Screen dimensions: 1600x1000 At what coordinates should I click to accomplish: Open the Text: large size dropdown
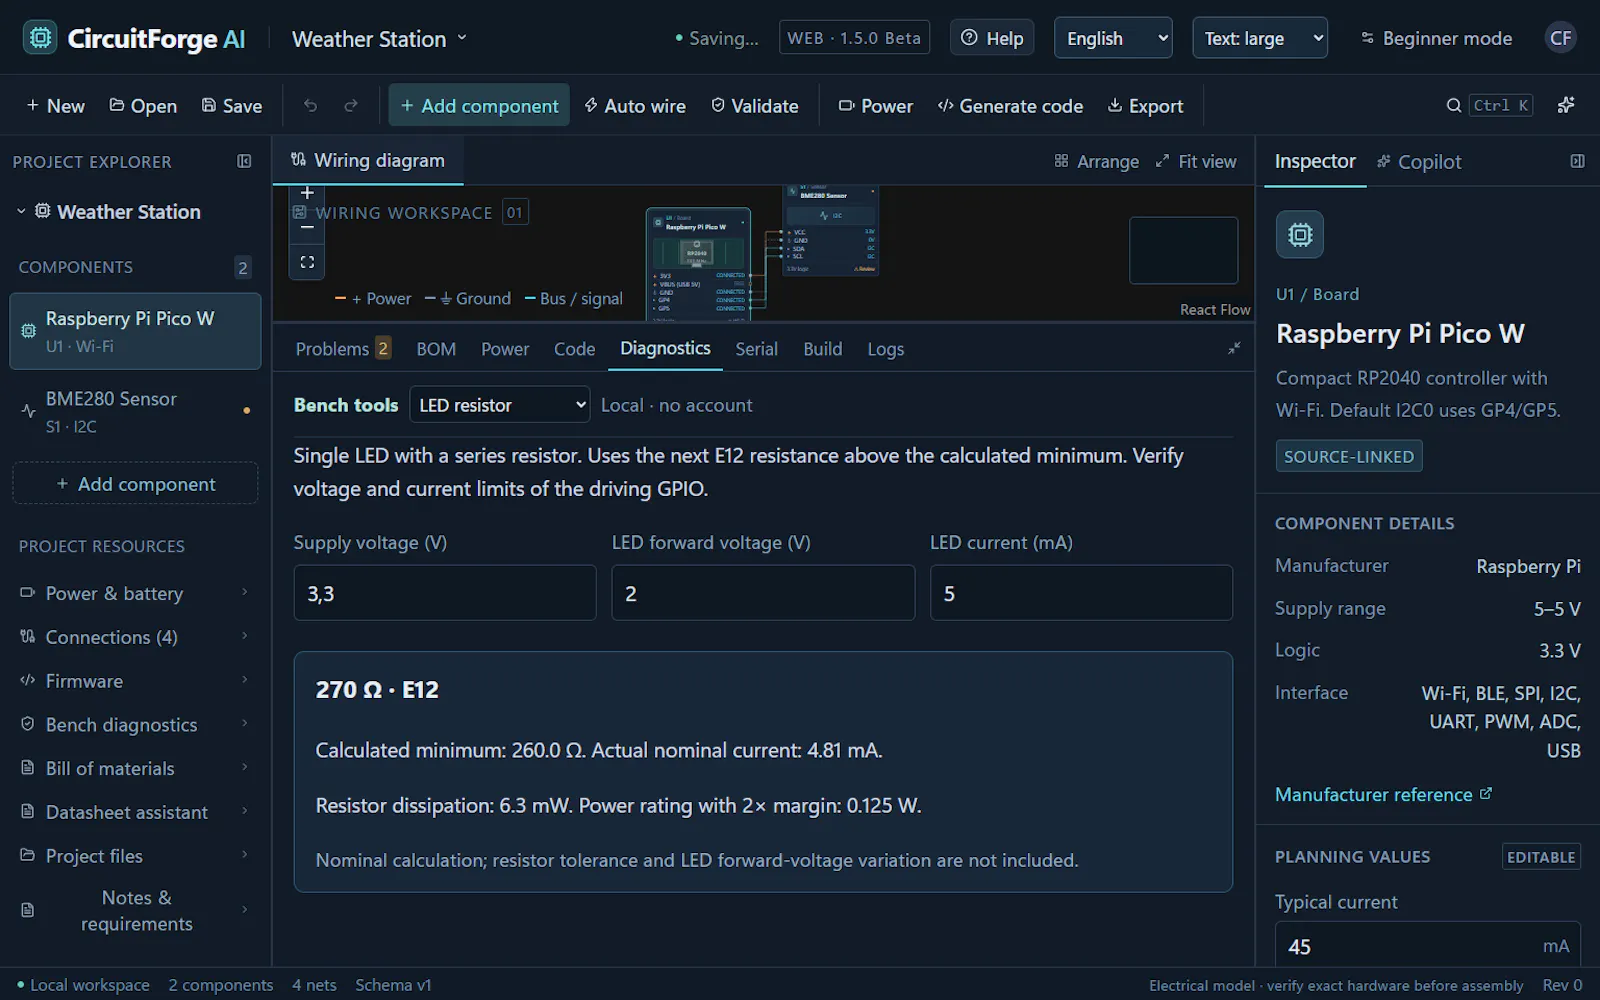[1260, 38]
